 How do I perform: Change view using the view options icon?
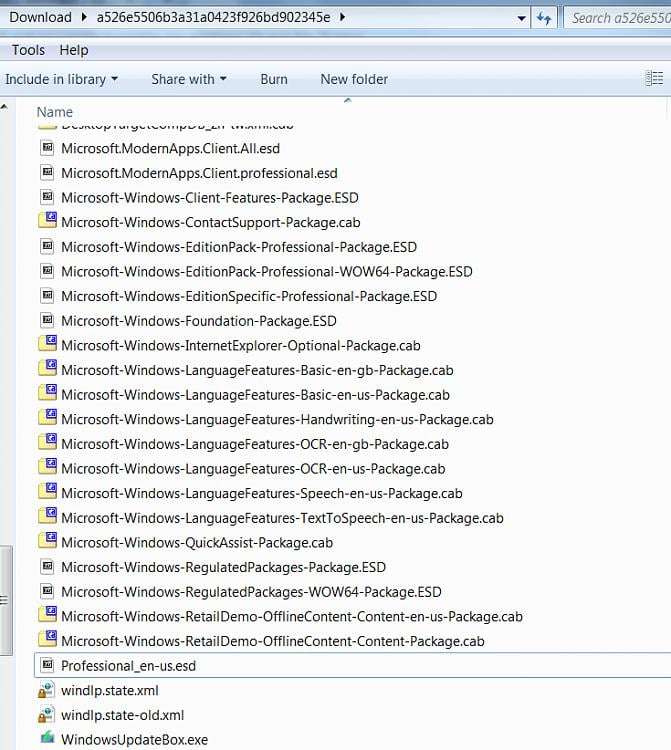654,78
